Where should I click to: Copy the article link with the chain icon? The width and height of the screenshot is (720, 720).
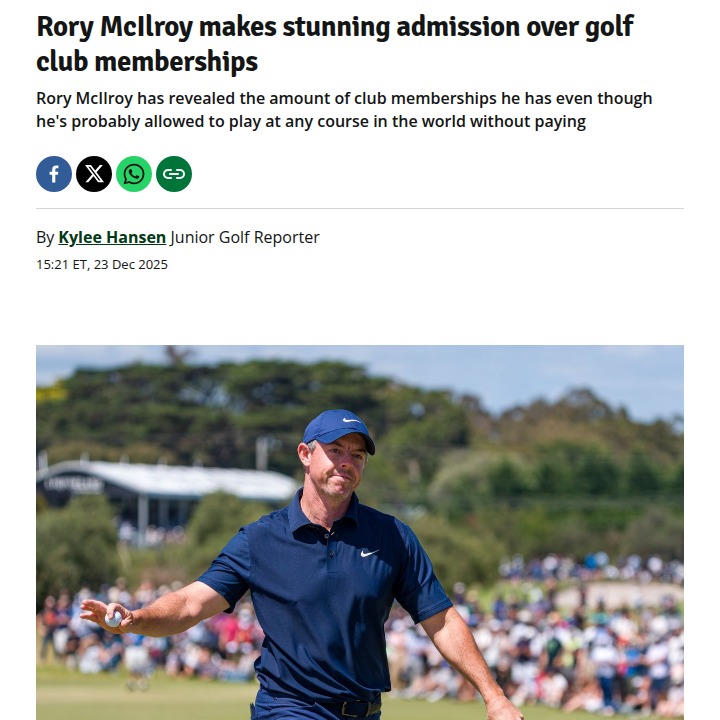click(174, 174)
